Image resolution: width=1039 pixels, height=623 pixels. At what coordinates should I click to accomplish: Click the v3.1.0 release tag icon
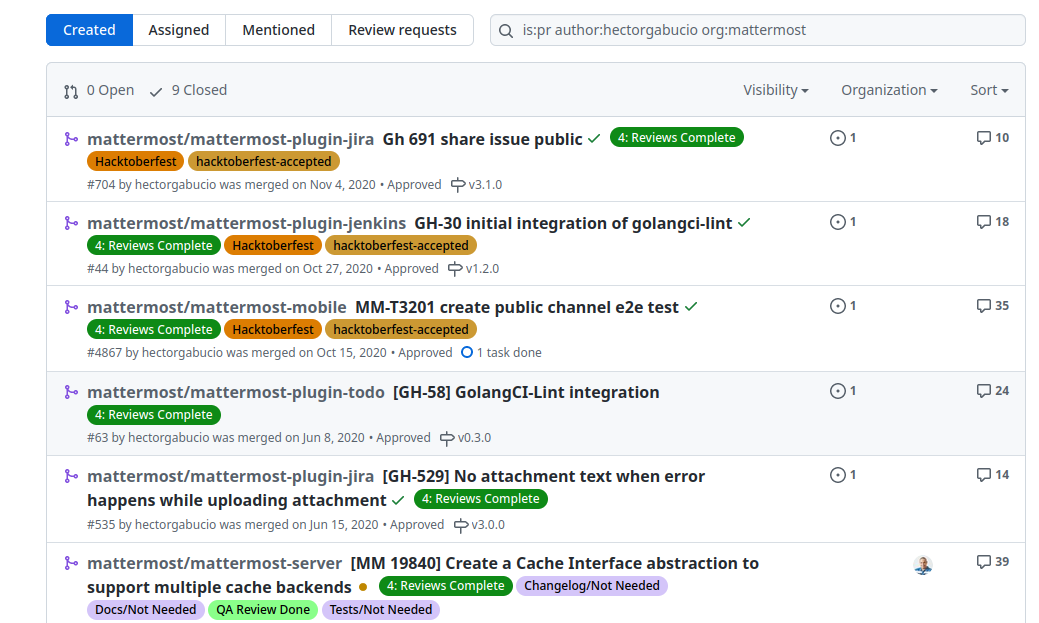(459, 185)
